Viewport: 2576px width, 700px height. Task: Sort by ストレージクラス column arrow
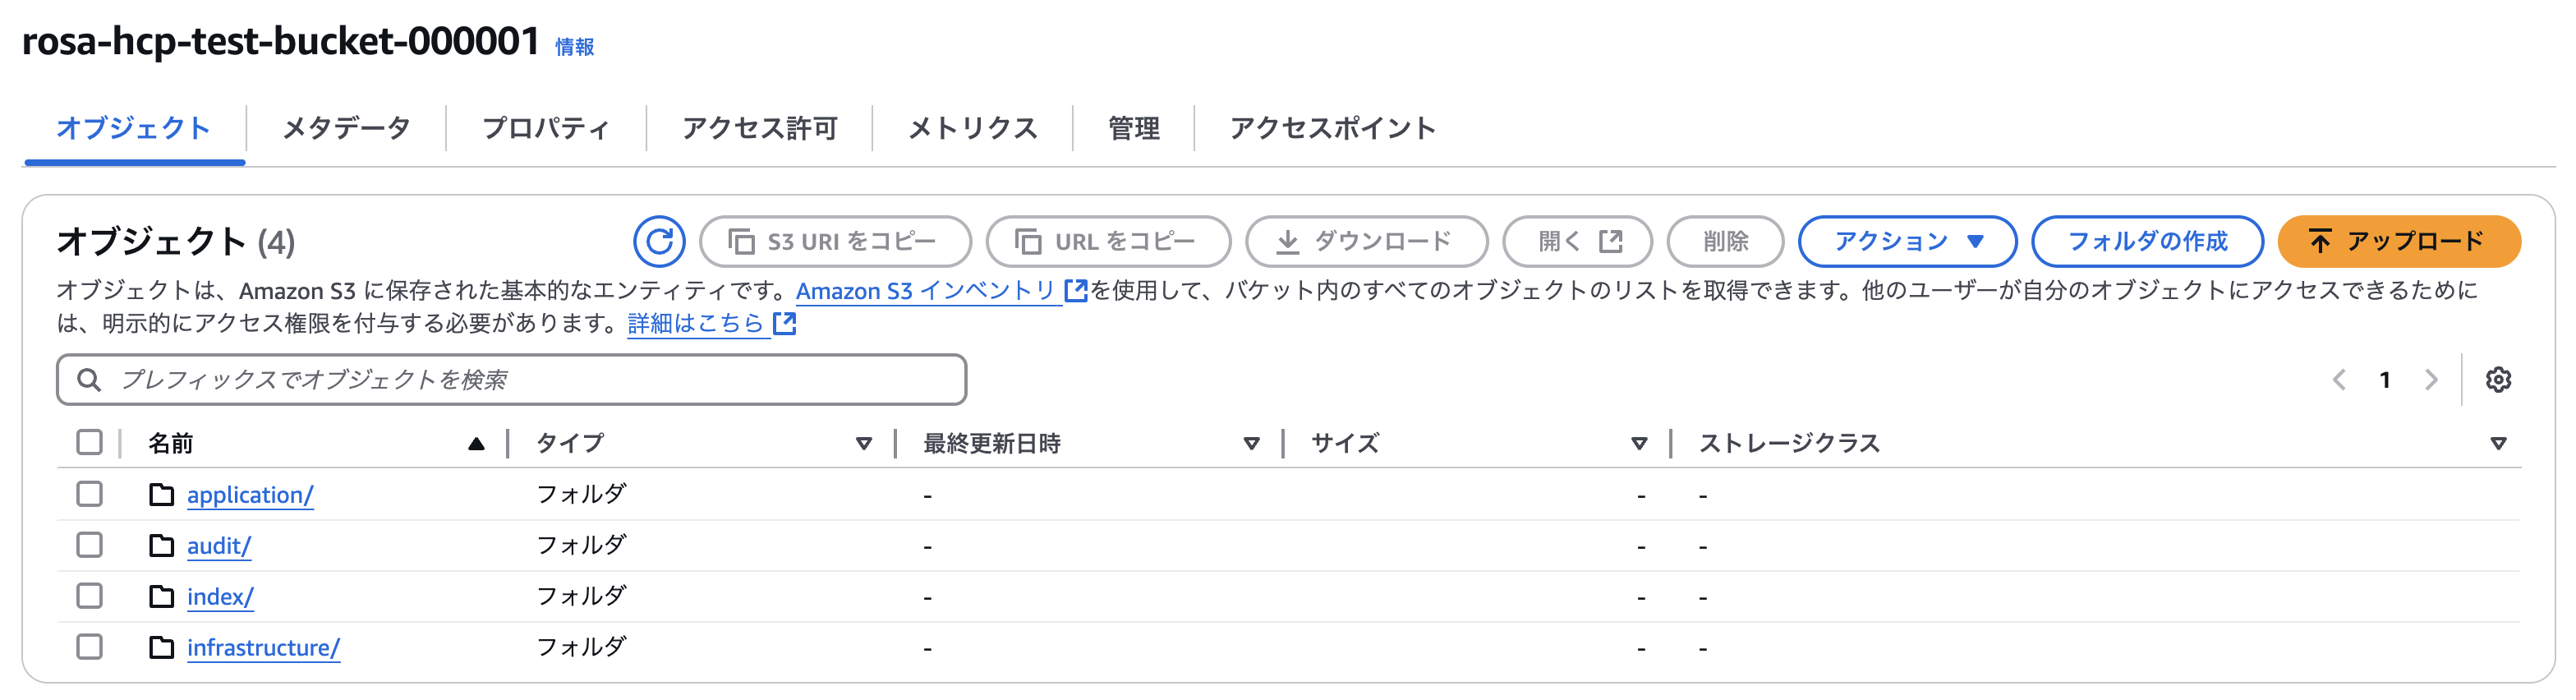click(2498, 443)
